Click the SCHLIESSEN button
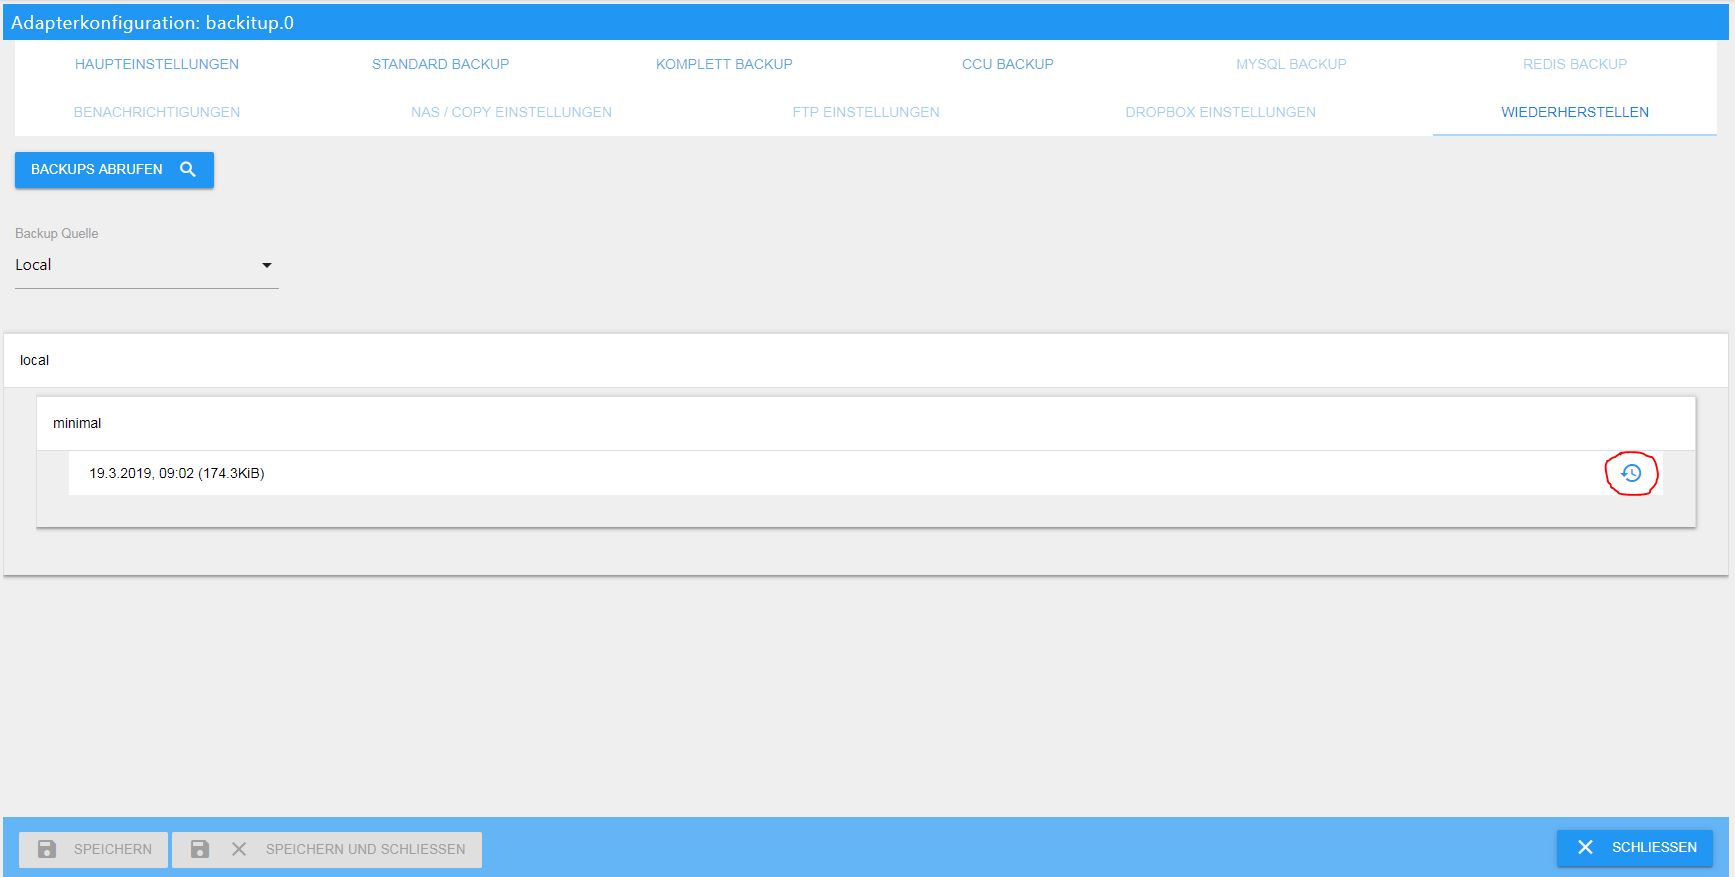Viewport: 1735px width, 877px height. [1634, 847]
